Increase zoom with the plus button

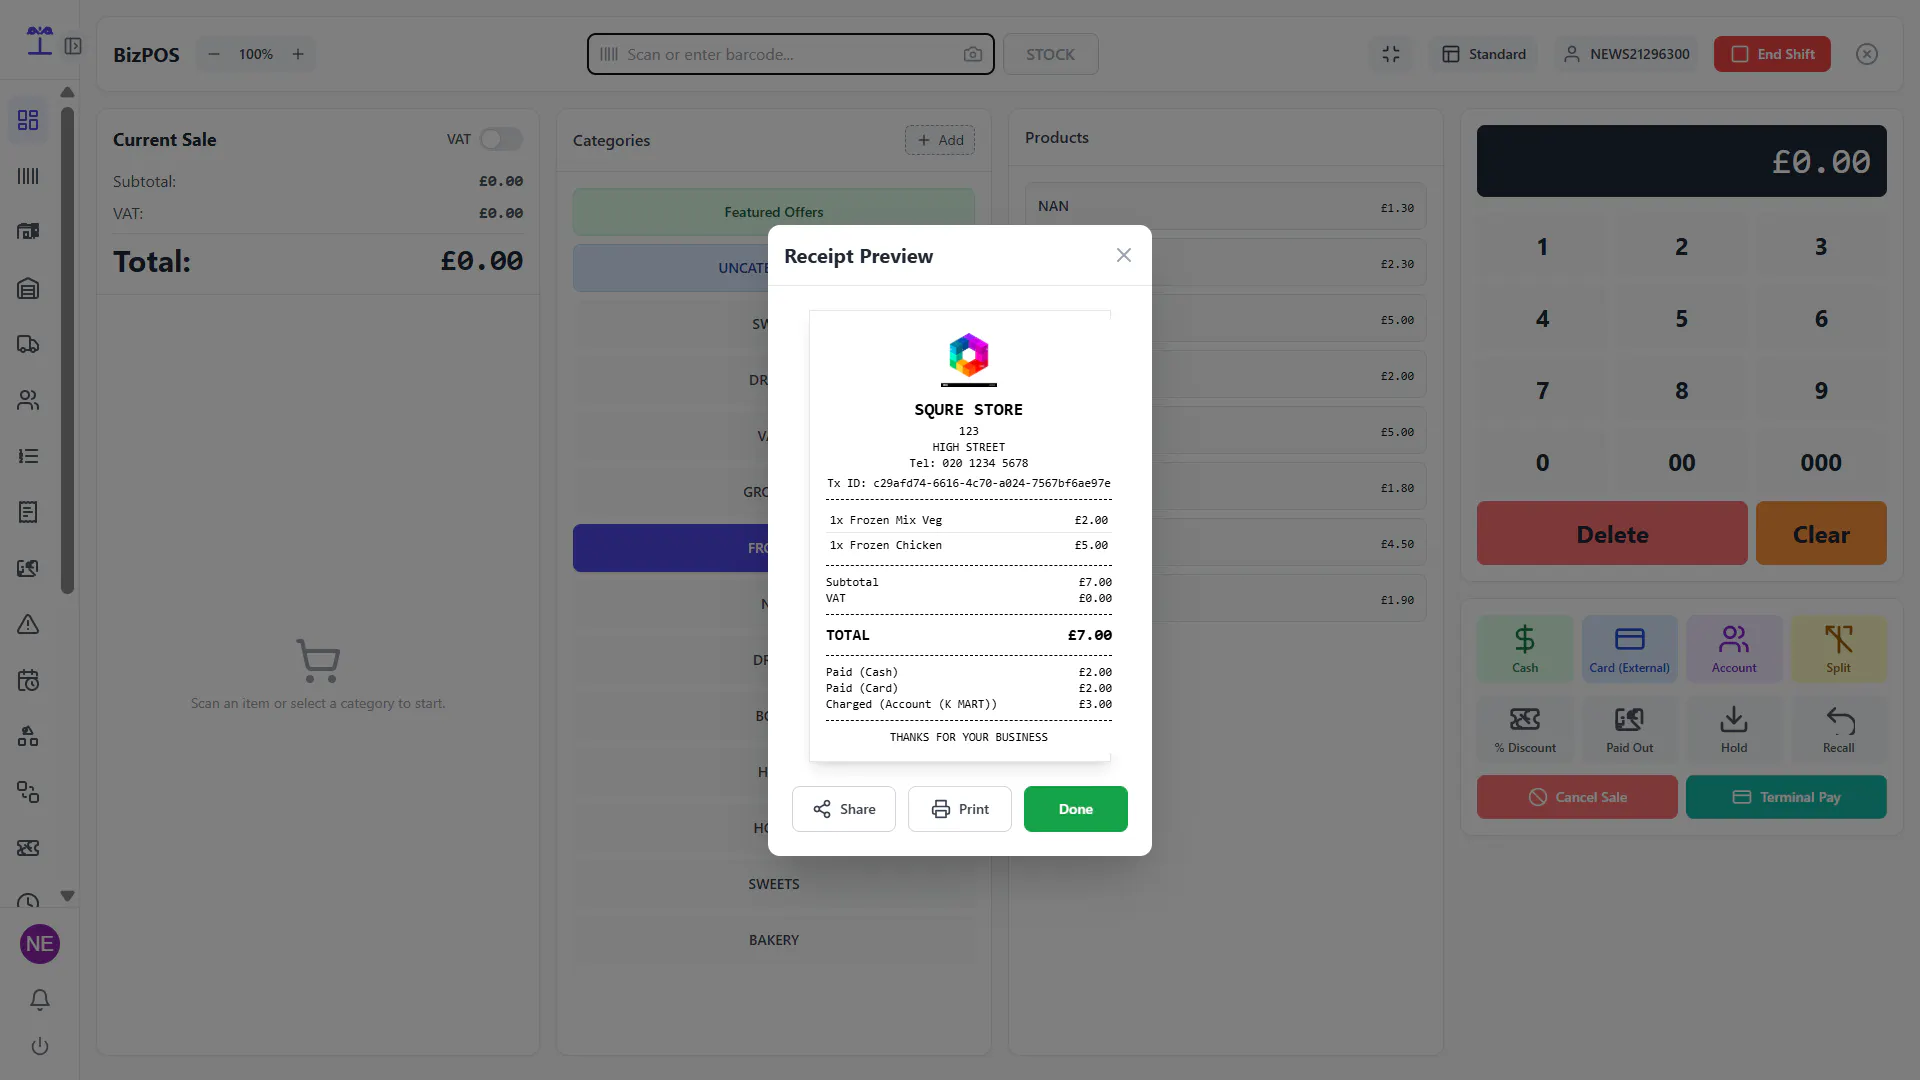(x=298, y=54)
